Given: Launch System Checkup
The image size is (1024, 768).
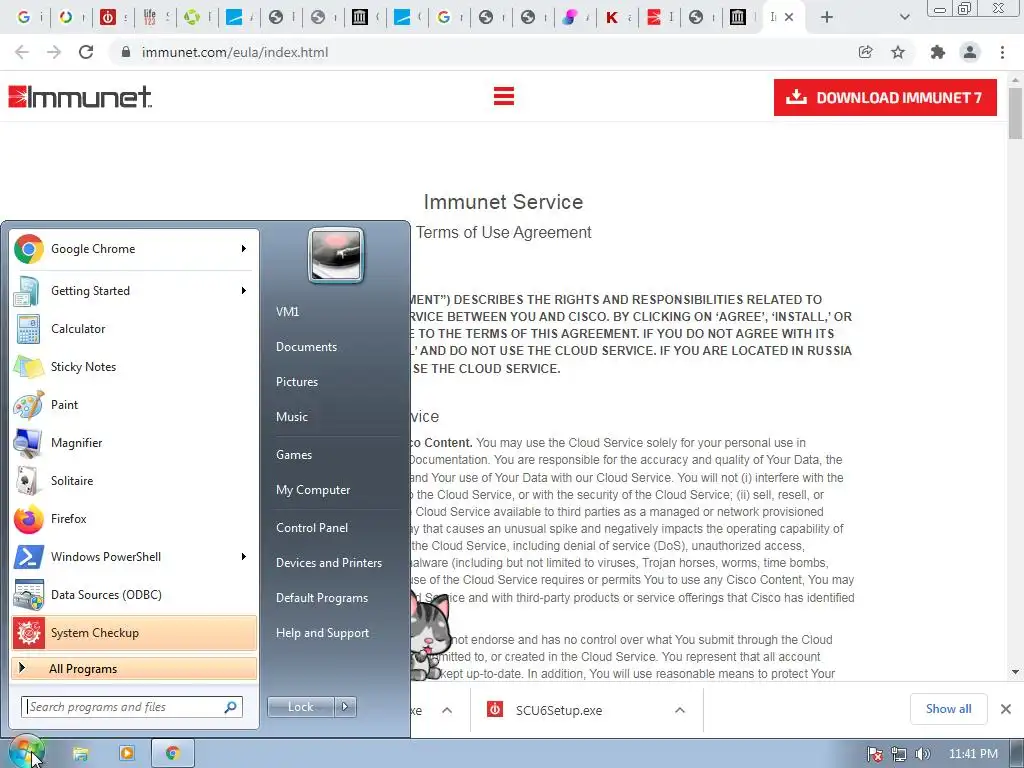Looking at the screenshot, I should point(134,632).
